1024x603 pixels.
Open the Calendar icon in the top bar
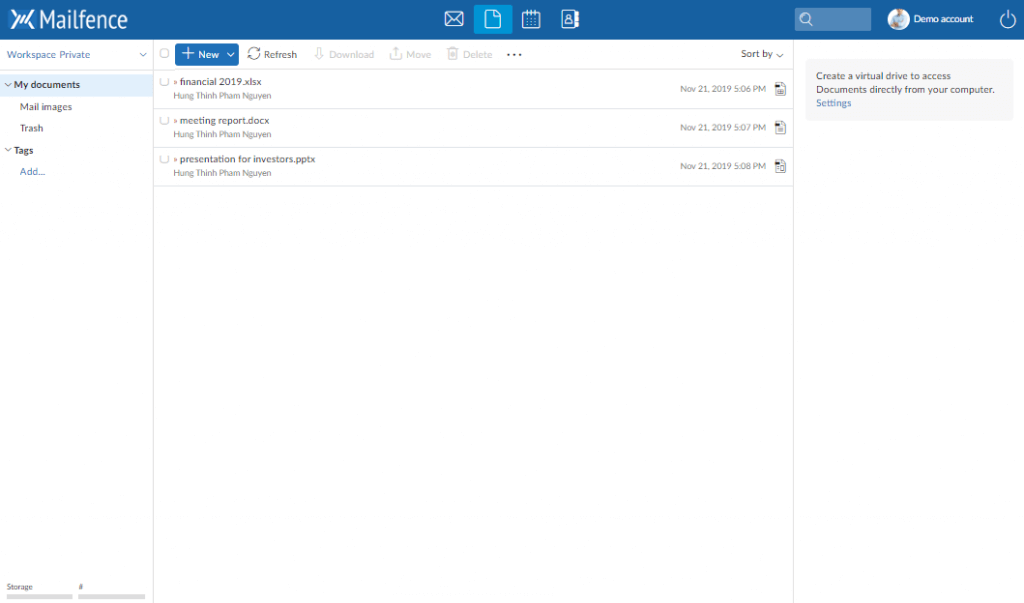(x=530, y=18)
